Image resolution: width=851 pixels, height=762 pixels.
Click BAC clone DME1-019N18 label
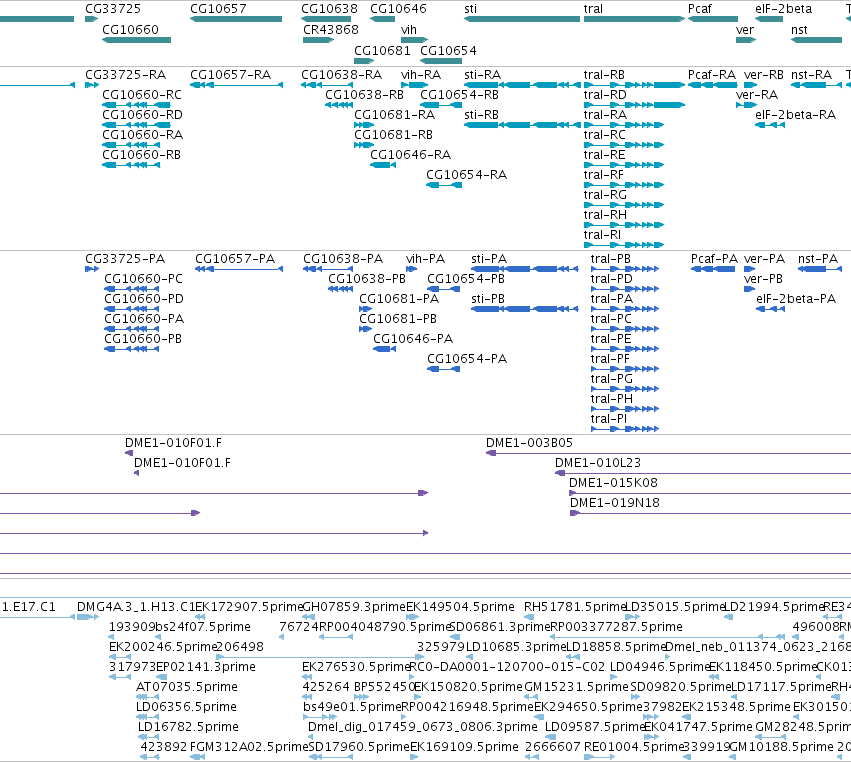click(614, 503)
